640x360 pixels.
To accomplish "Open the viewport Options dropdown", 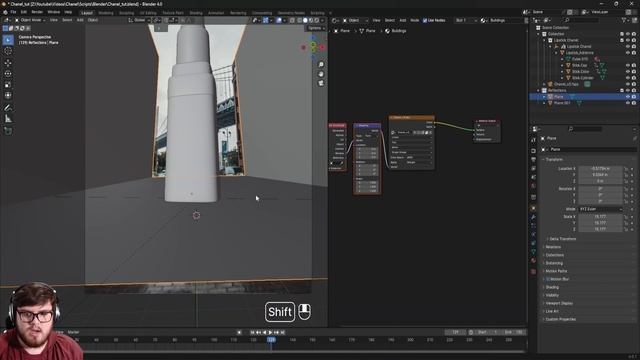I will [316, 28].
